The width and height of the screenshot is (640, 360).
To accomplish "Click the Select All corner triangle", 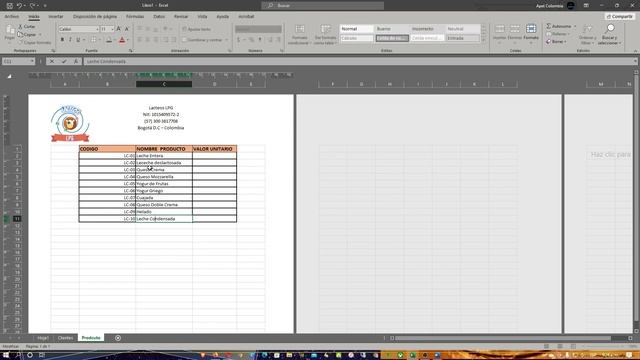I will [9, 76].
